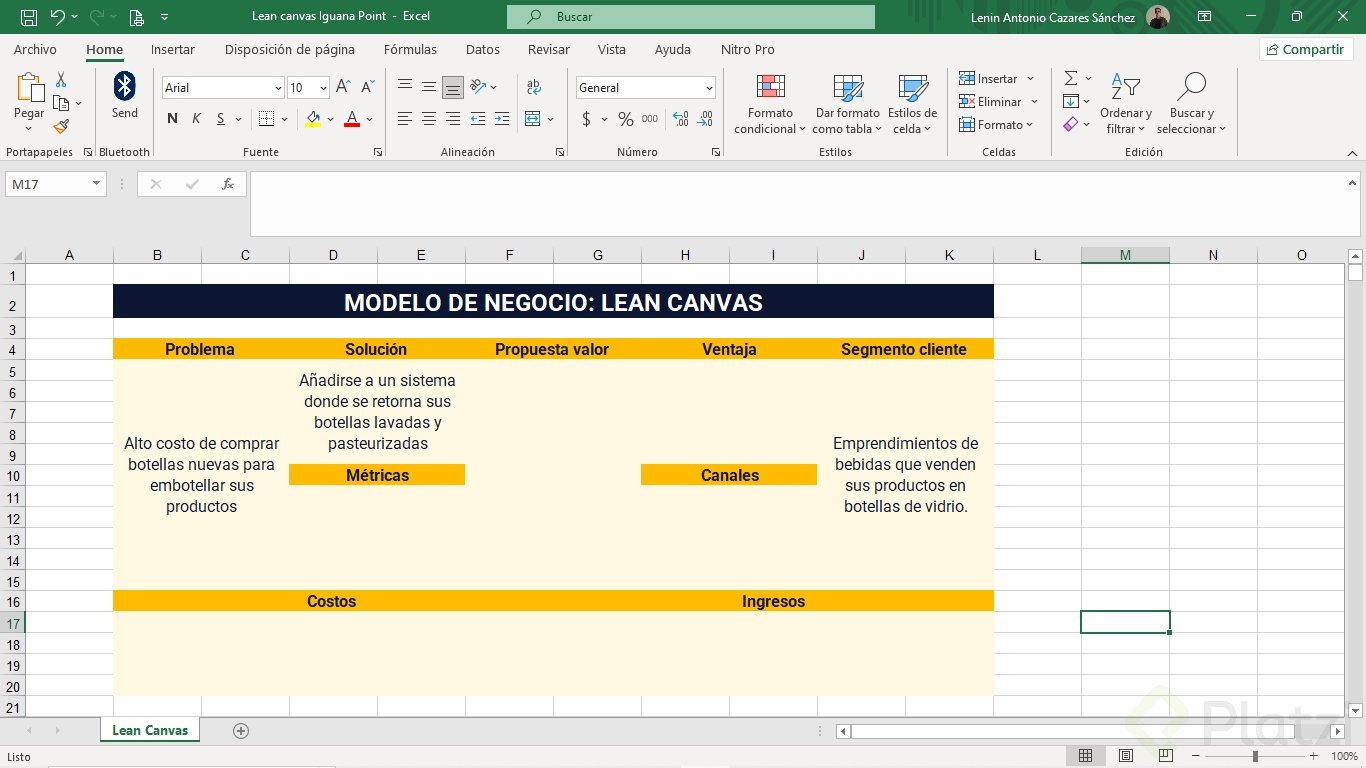Apply comma thousands separator style
The width and height of the screenshot is (1366, 768).
(650, 119)
